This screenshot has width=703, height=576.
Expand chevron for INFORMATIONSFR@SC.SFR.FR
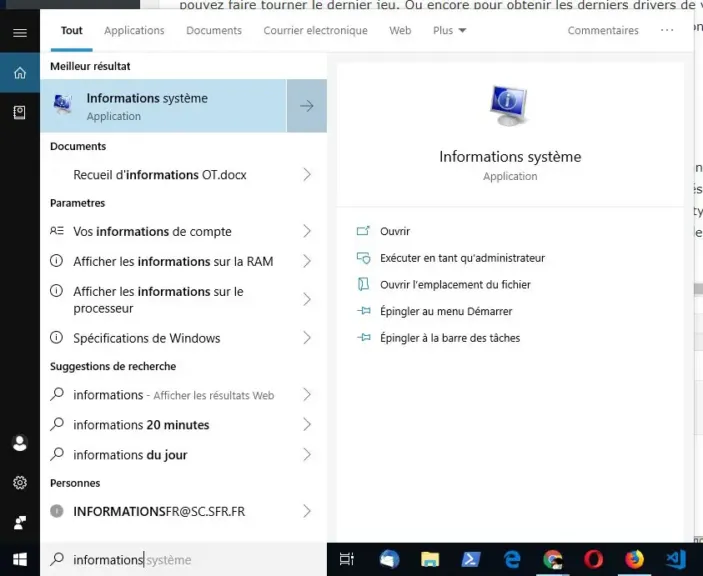(307, 511)
